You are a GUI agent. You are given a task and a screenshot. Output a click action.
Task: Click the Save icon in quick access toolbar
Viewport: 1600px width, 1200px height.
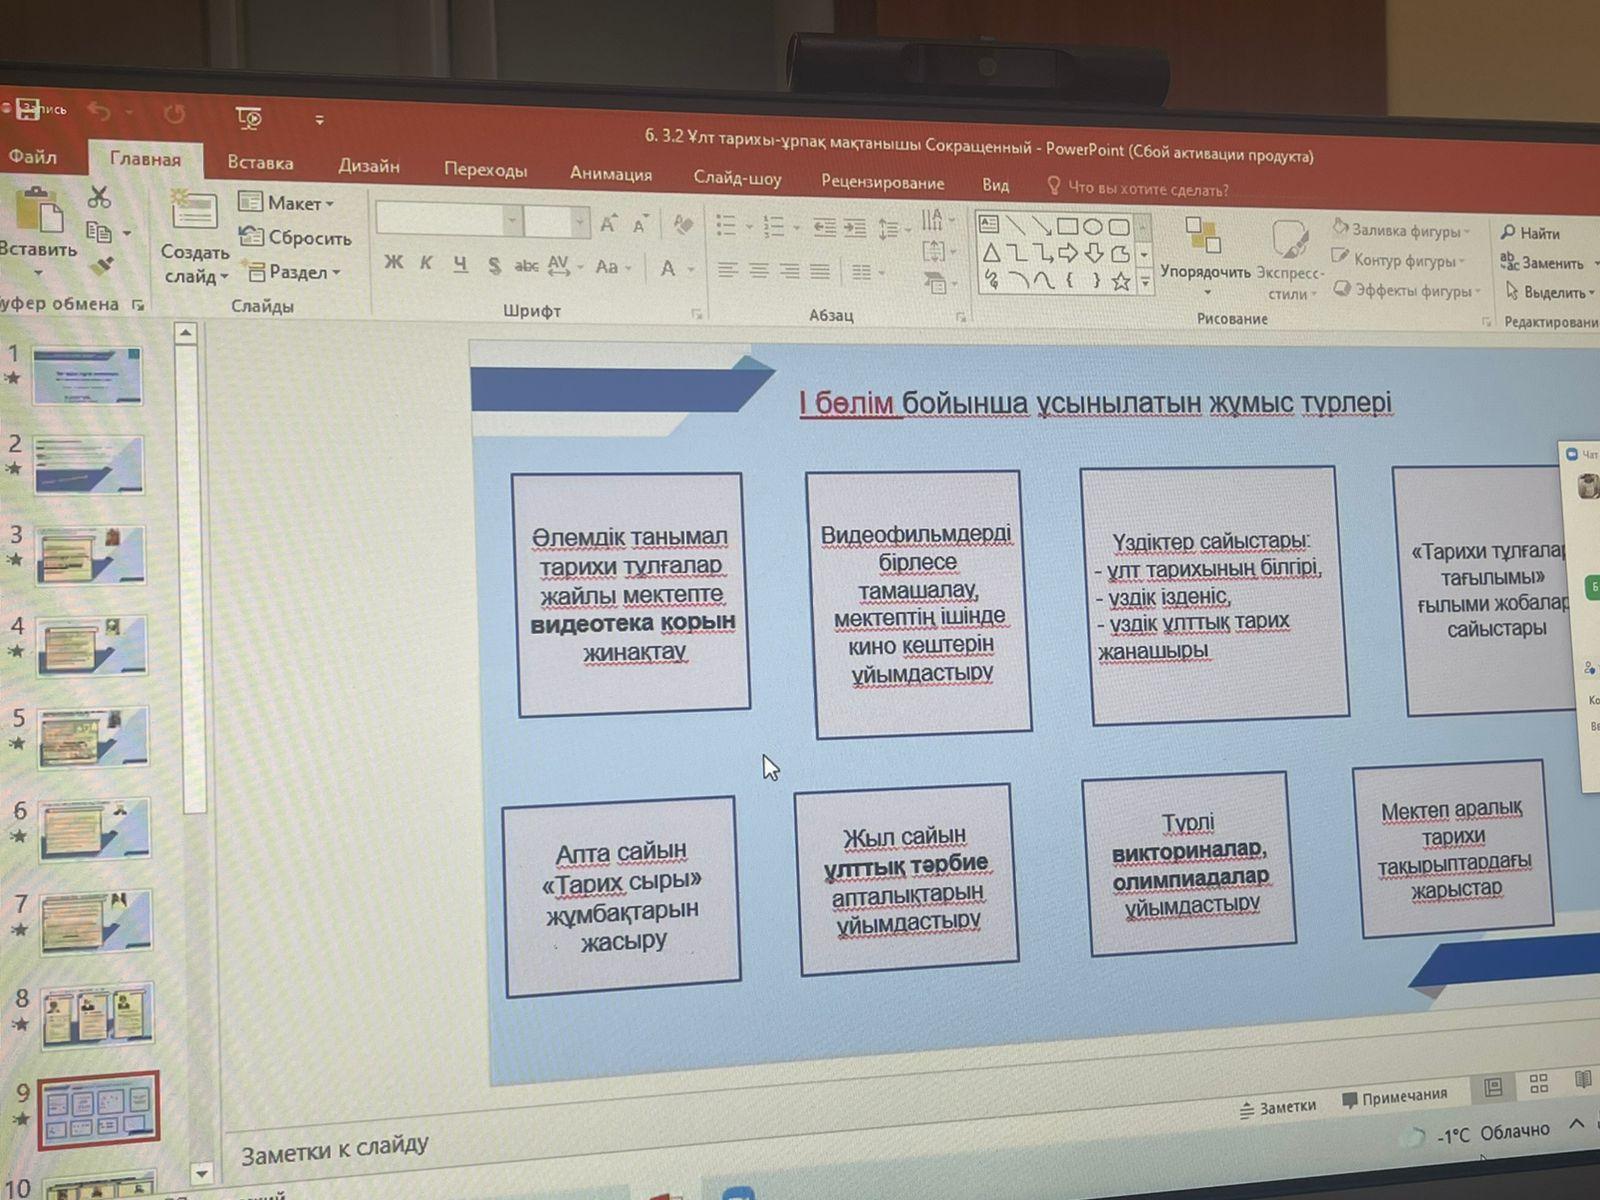point(27,110)
